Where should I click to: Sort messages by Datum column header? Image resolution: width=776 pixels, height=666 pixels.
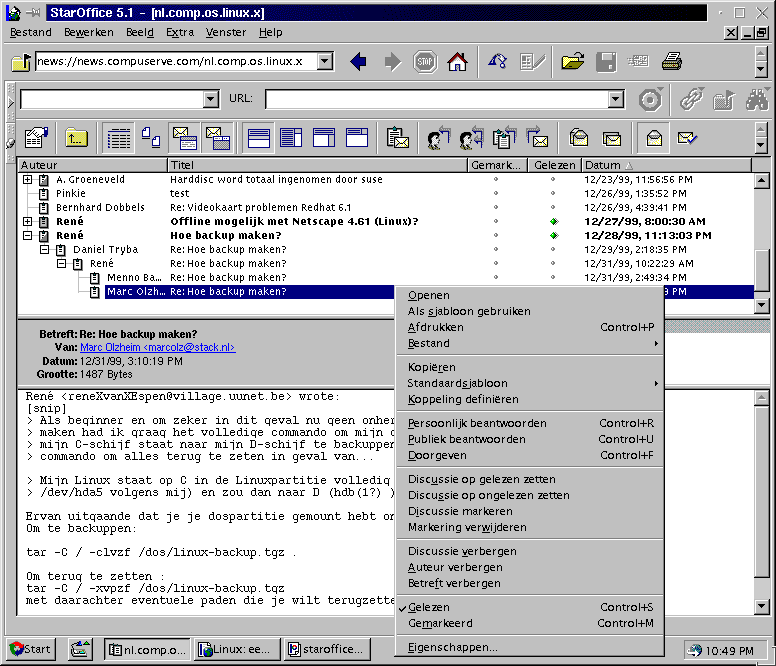666,165
